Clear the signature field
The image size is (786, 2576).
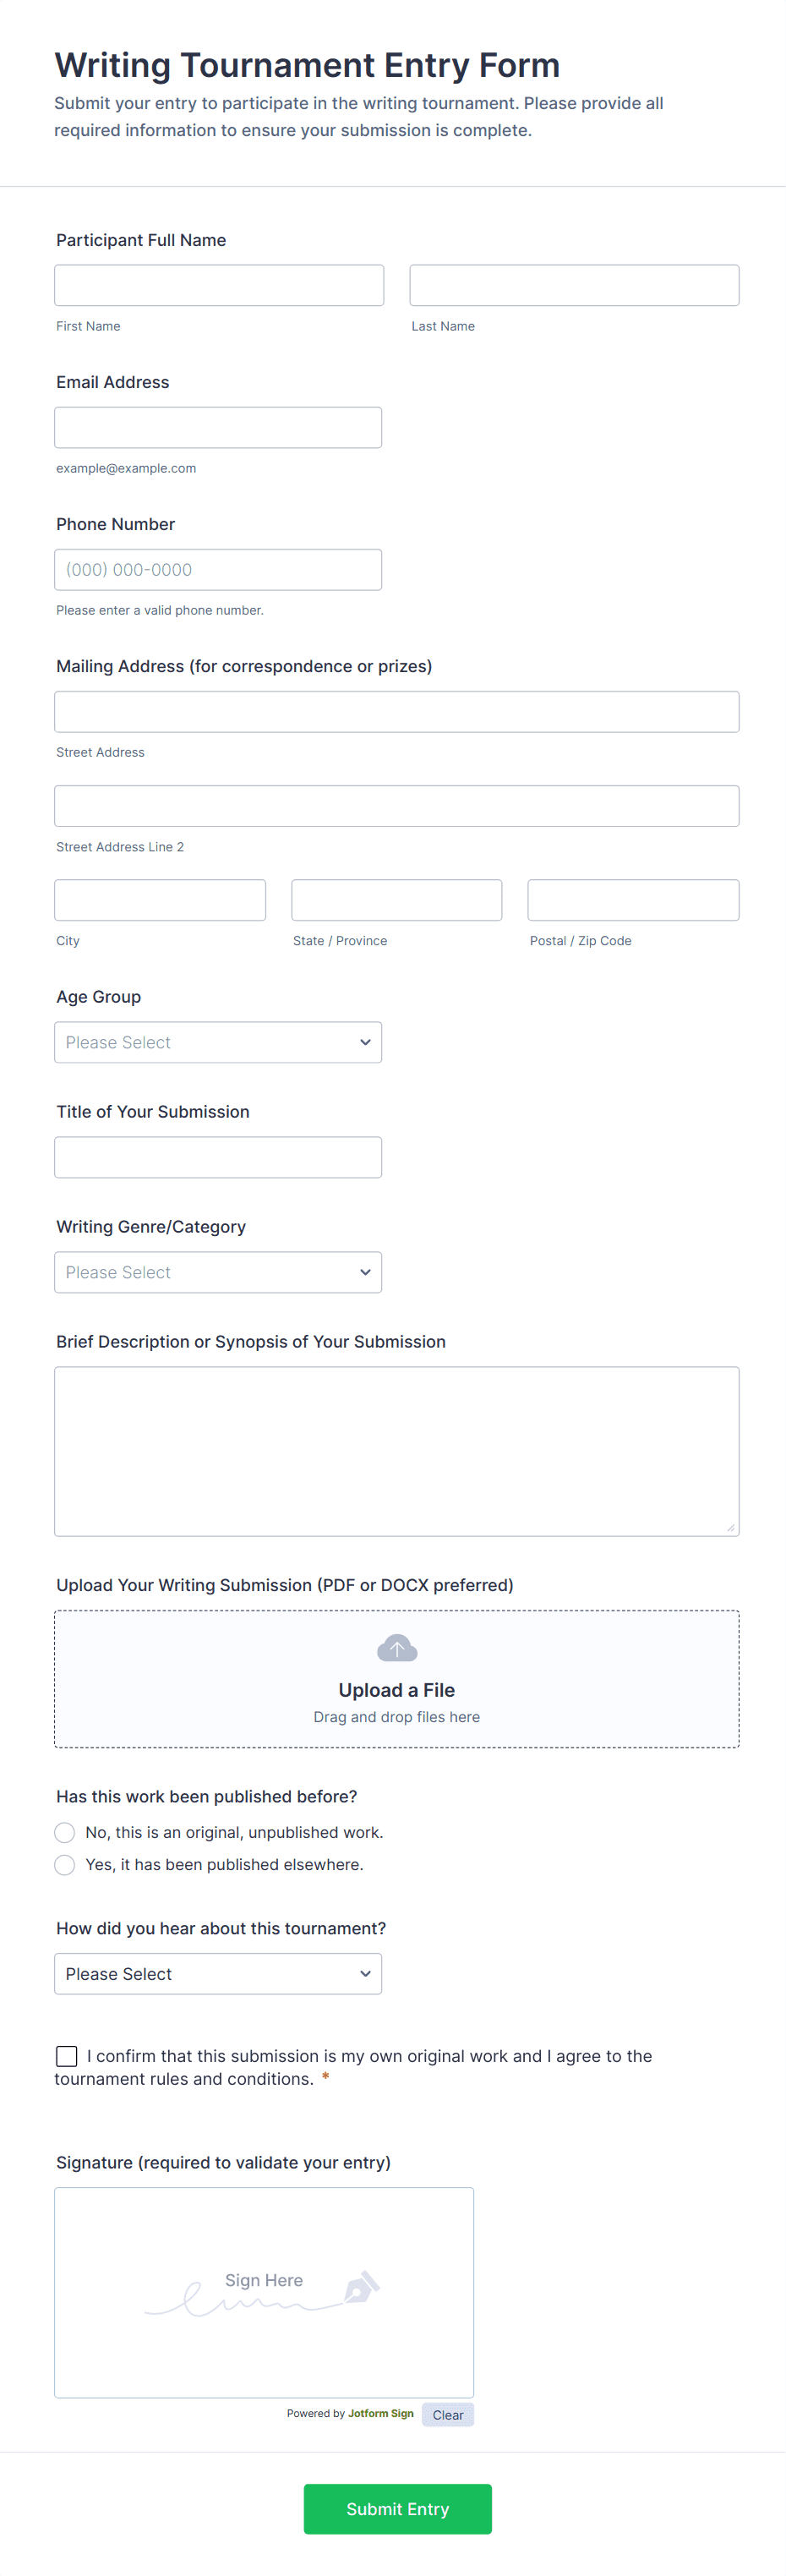(x=447, y=2414)
